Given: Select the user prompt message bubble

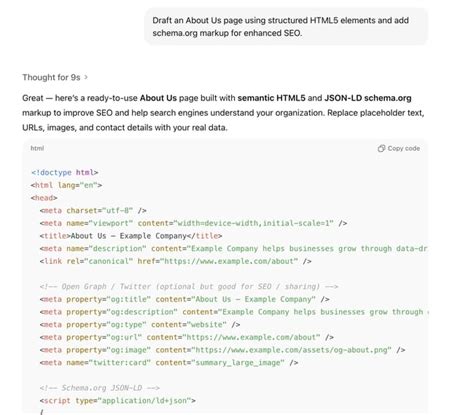Looking at the screenshot, I should click(x=286, y=27).
